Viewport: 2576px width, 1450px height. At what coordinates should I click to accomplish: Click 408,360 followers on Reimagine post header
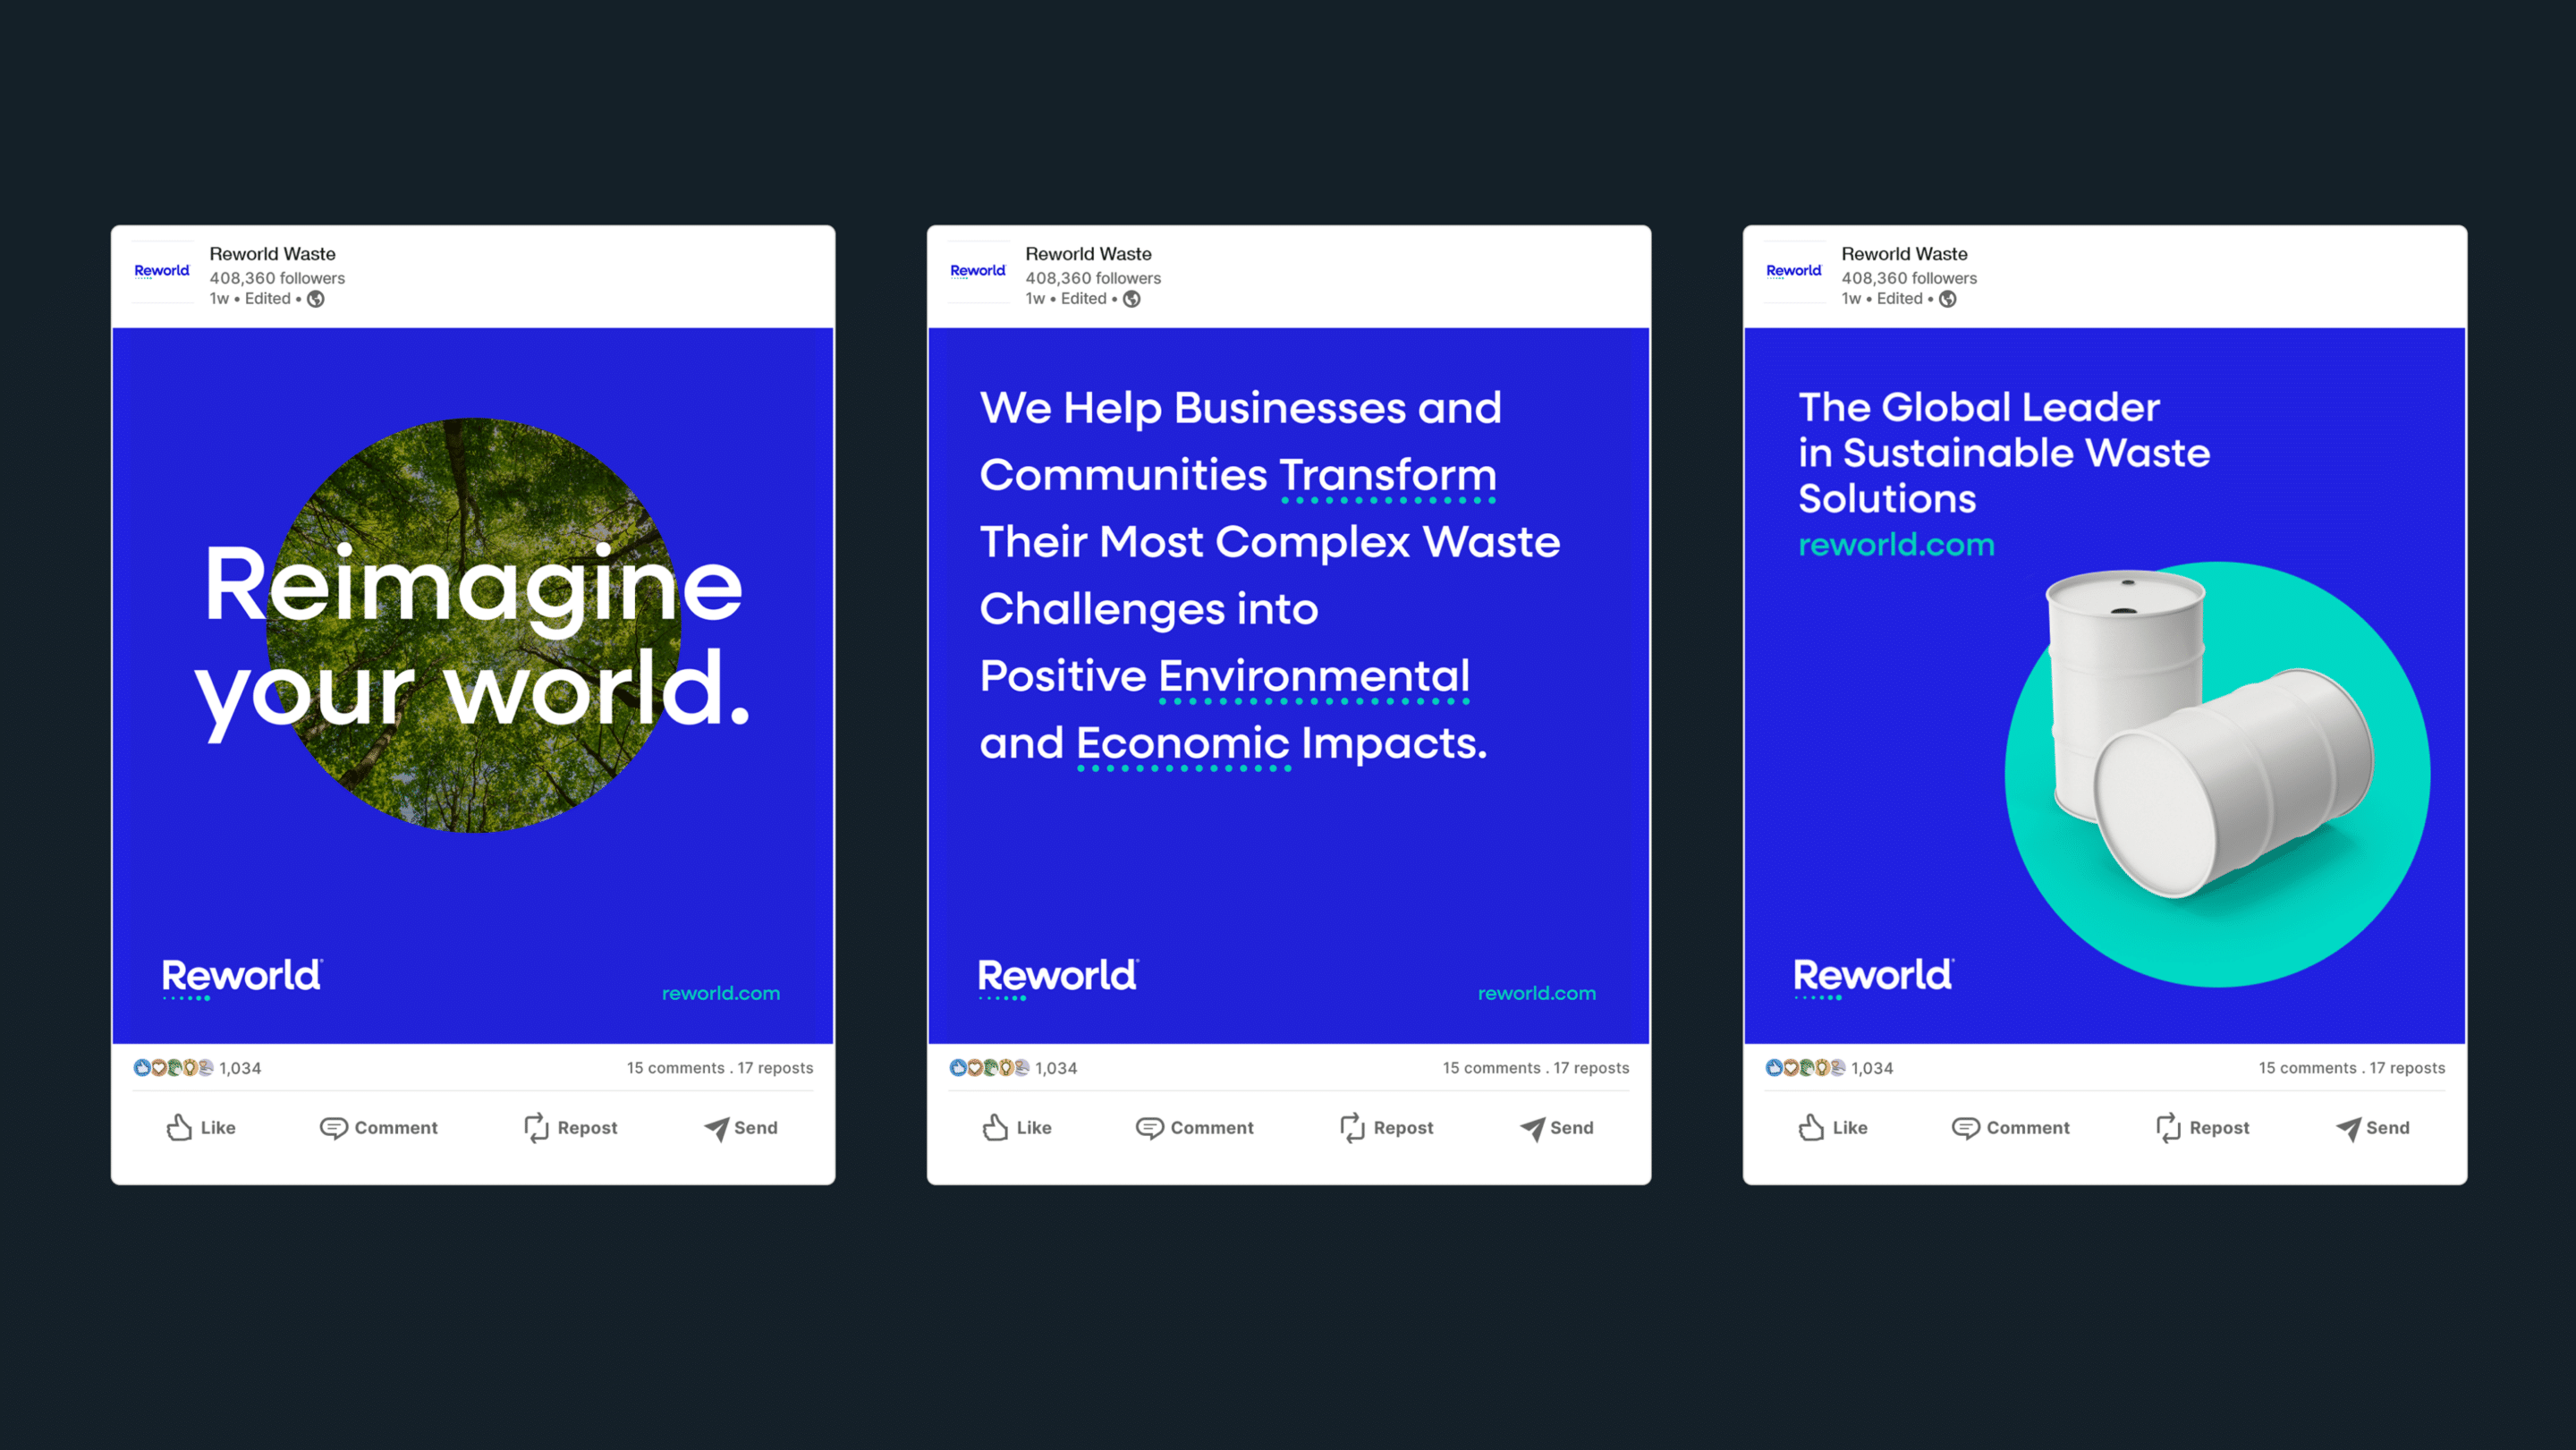tap(277, 278)
